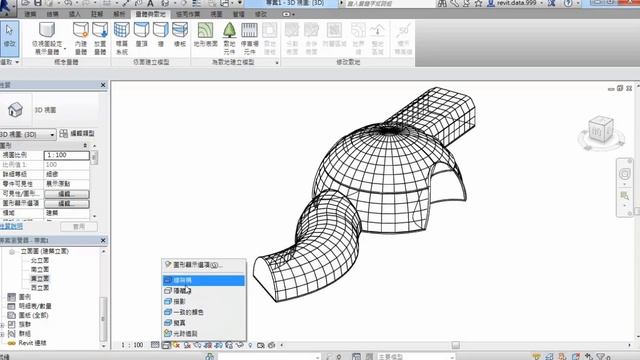Toggle Show Crop Region on view control bar
Image resolution: width=640 pixels, height=360 pixels.
coord(218,345)
